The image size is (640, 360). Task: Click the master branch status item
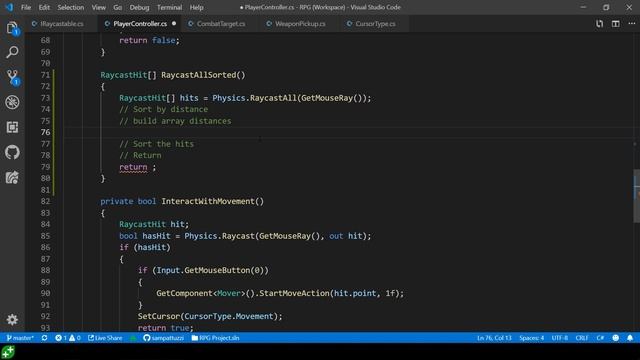point(20,338)
